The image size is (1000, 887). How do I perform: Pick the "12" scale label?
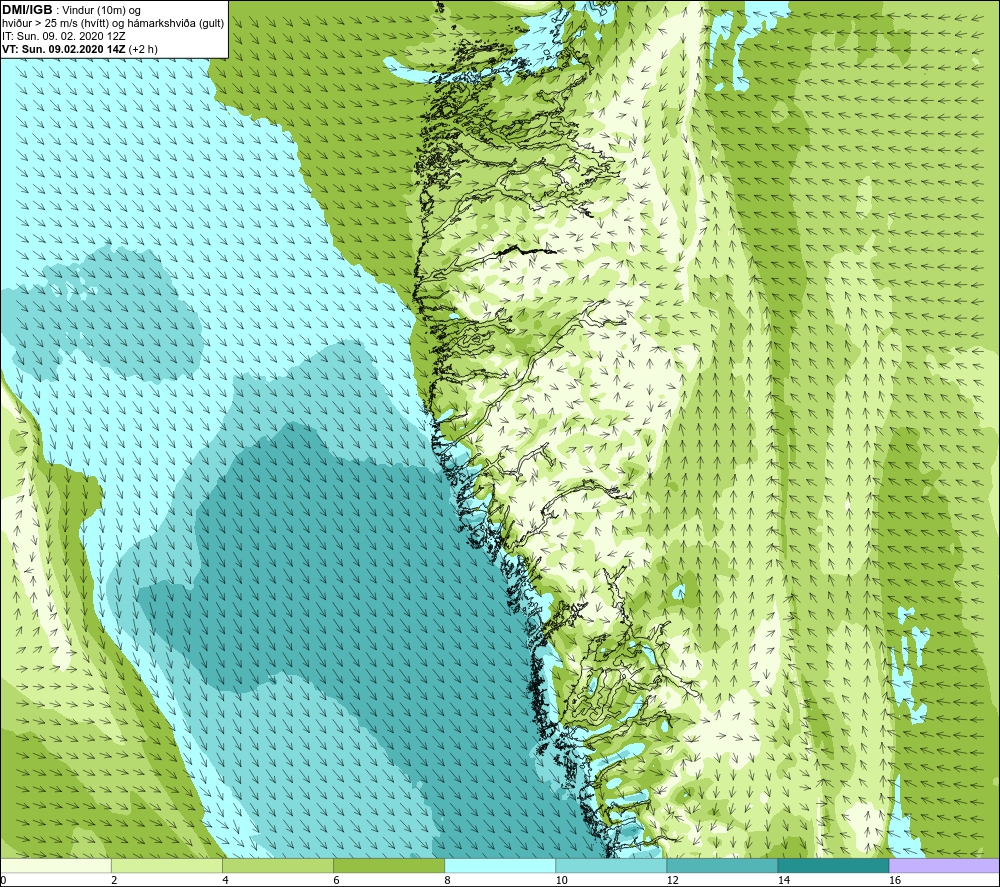pos(672,881)
